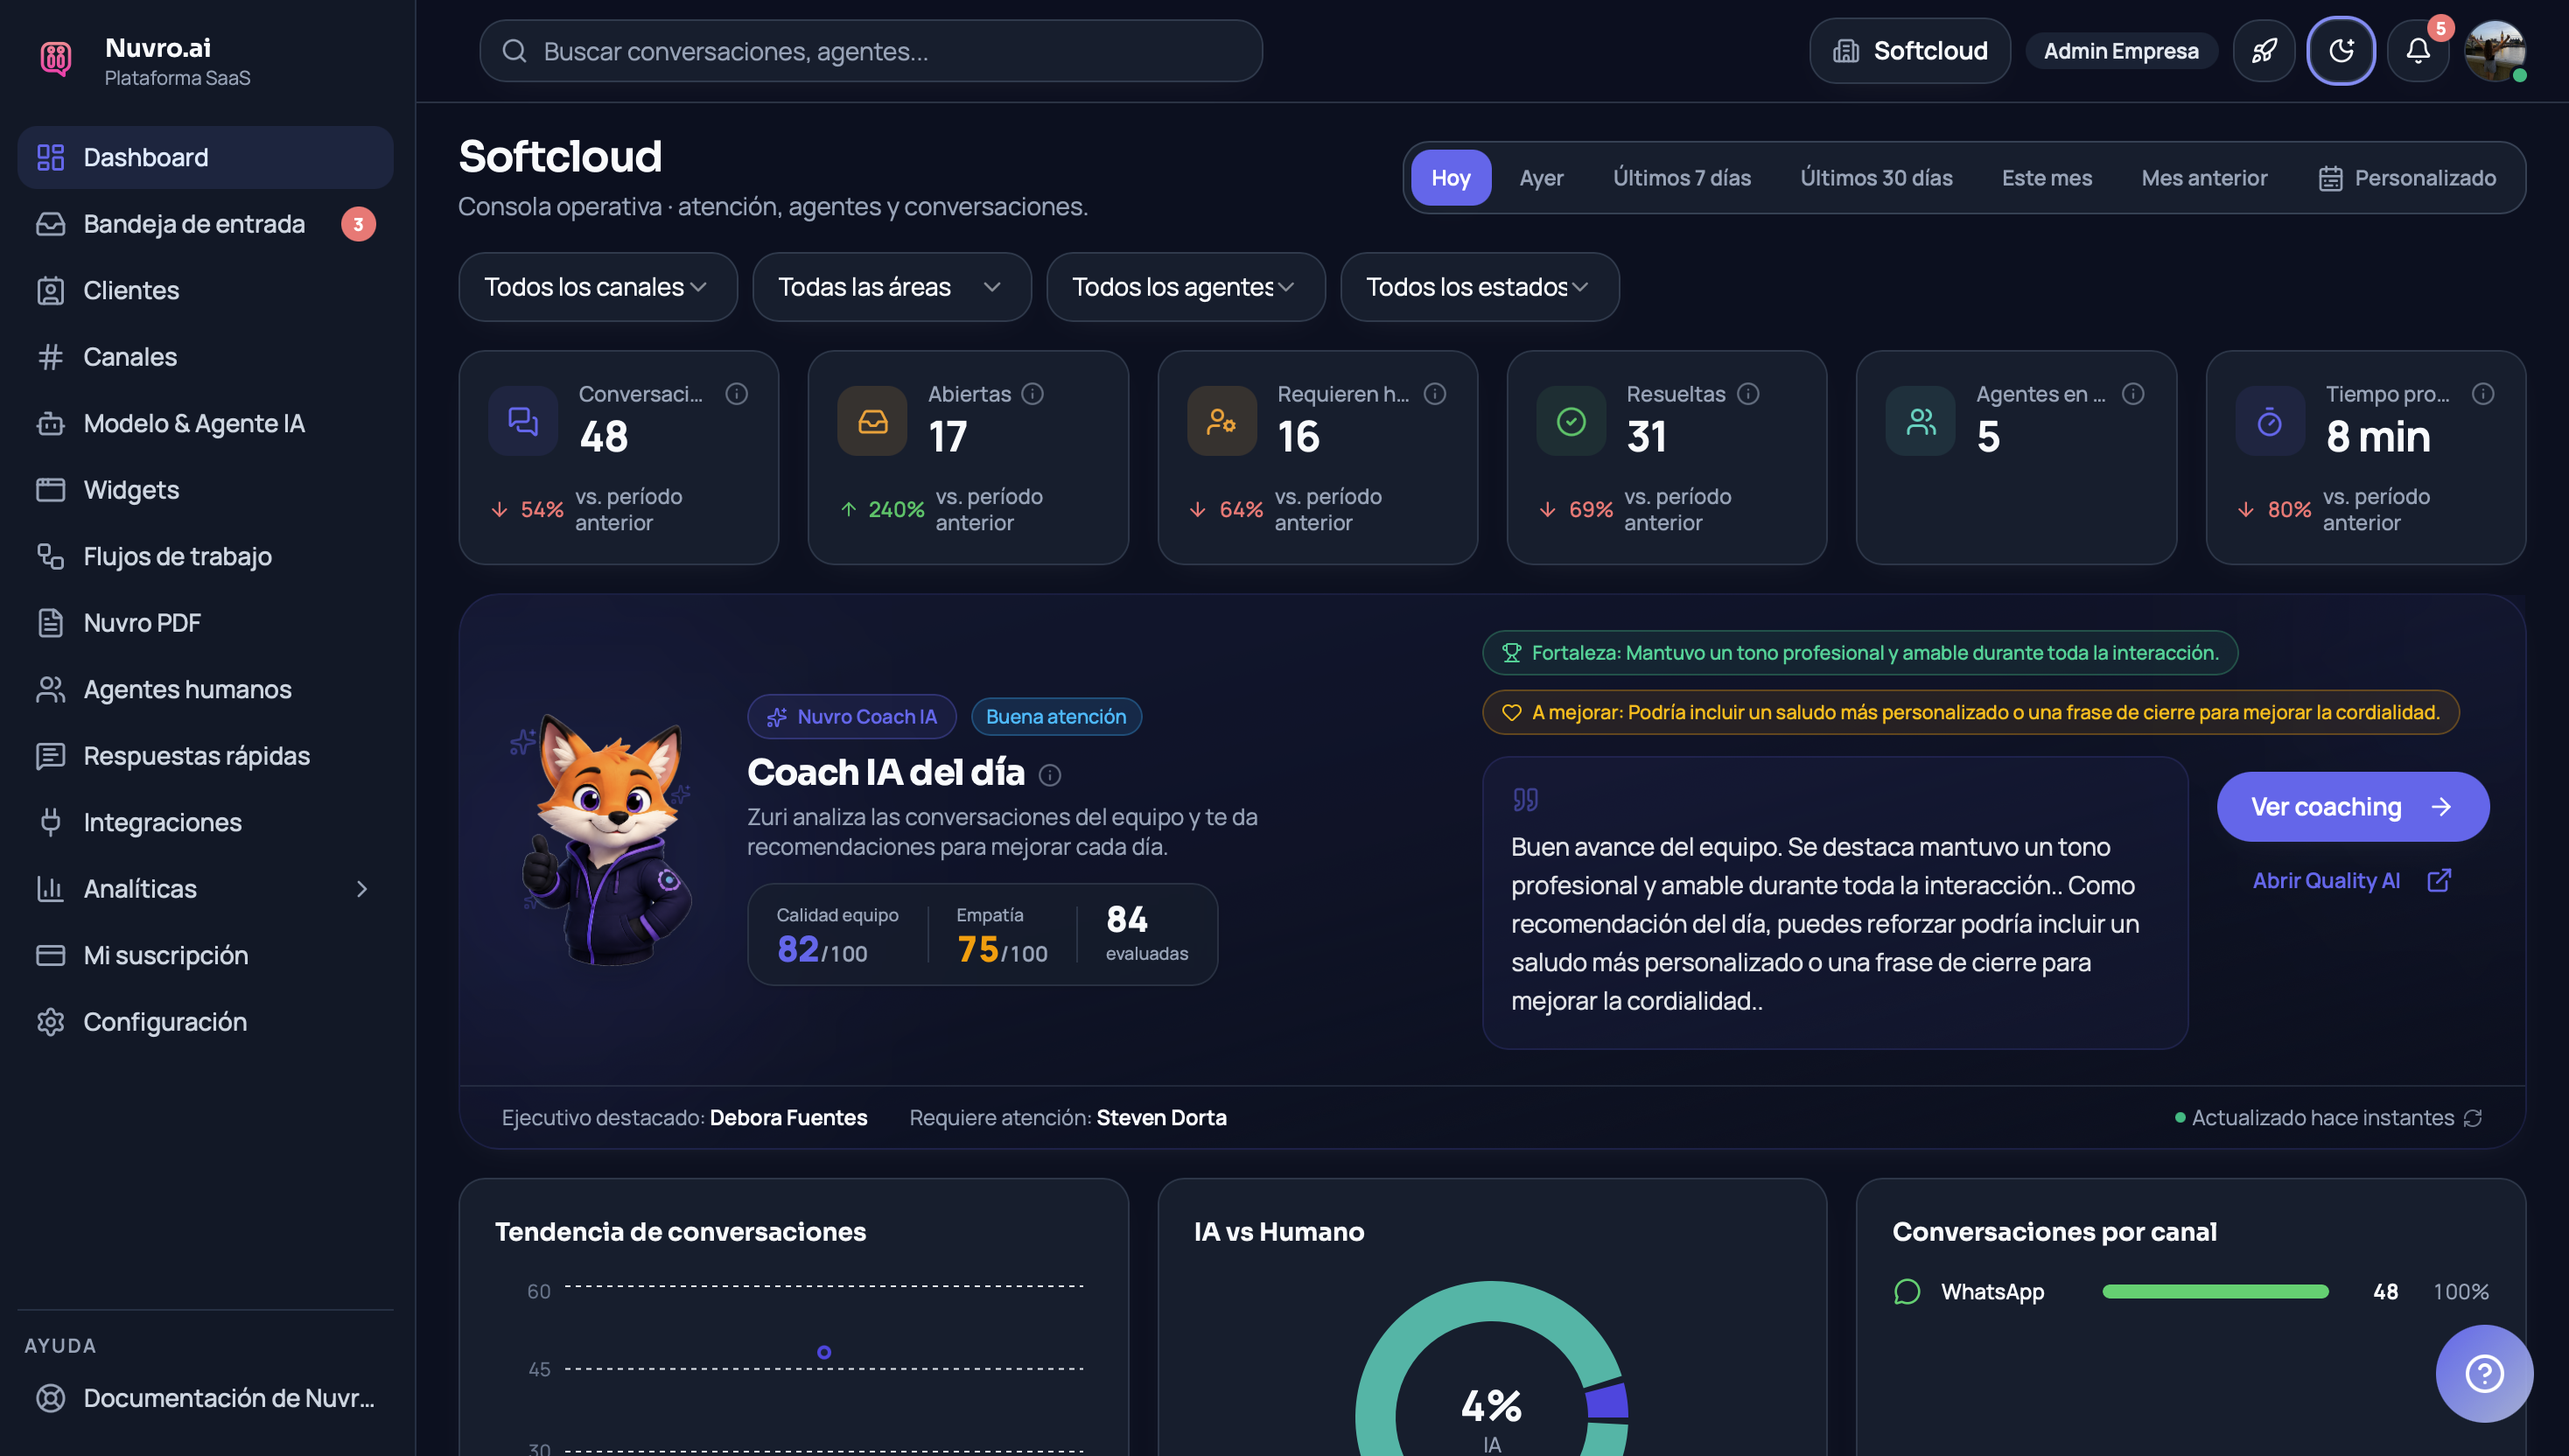Open the Todos los canales dropdown
The width and height of the screenshot is (2569, 1456).
598,287
